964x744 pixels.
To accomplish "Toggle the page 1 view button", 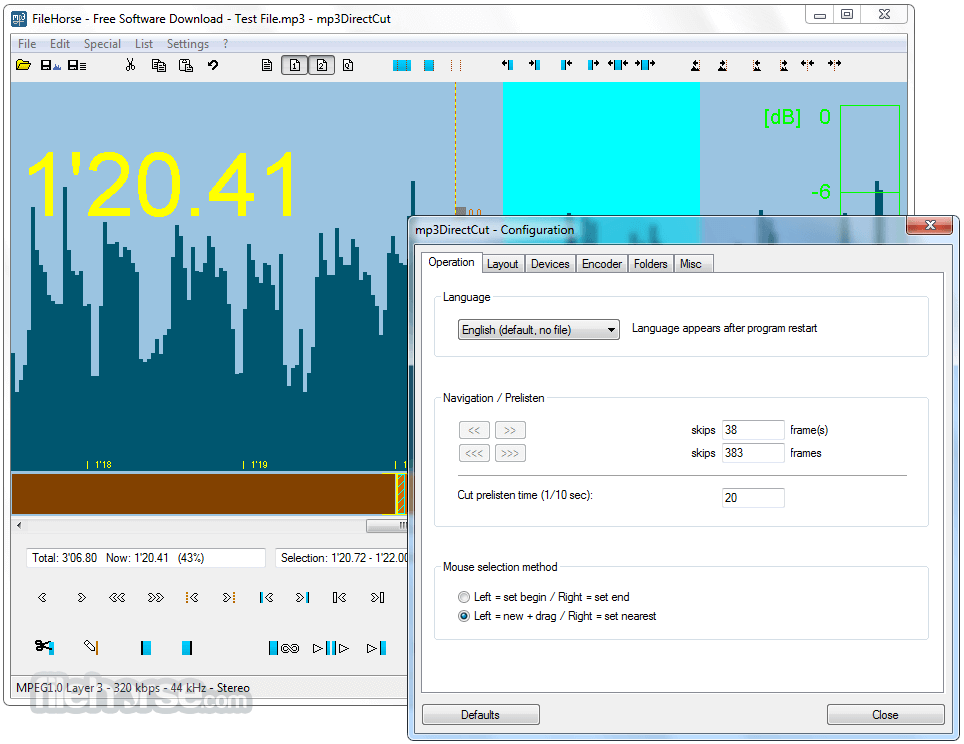I will (294, 65).
